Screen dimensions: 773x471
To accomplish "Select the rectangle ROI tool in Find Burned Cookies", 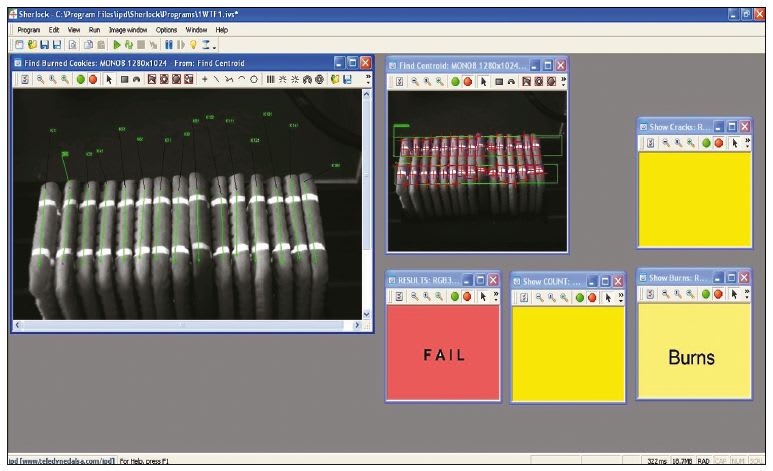I will point(125,79).
